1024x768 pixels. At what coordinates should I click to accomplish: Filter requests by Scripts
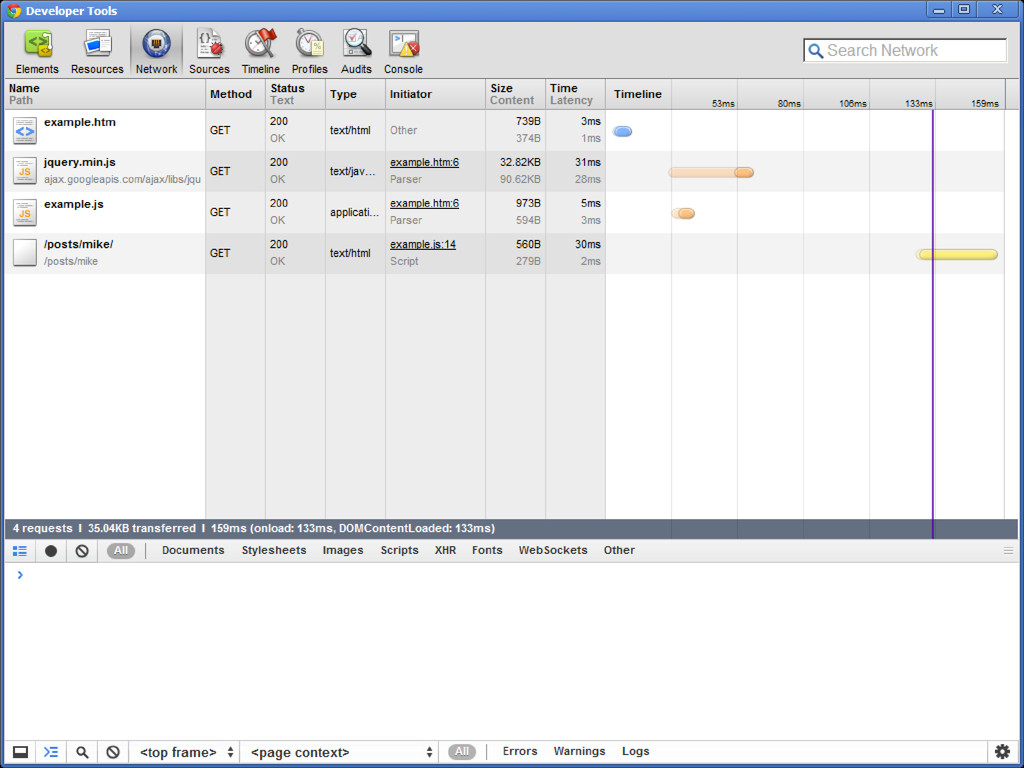click(x=400, y=551)
